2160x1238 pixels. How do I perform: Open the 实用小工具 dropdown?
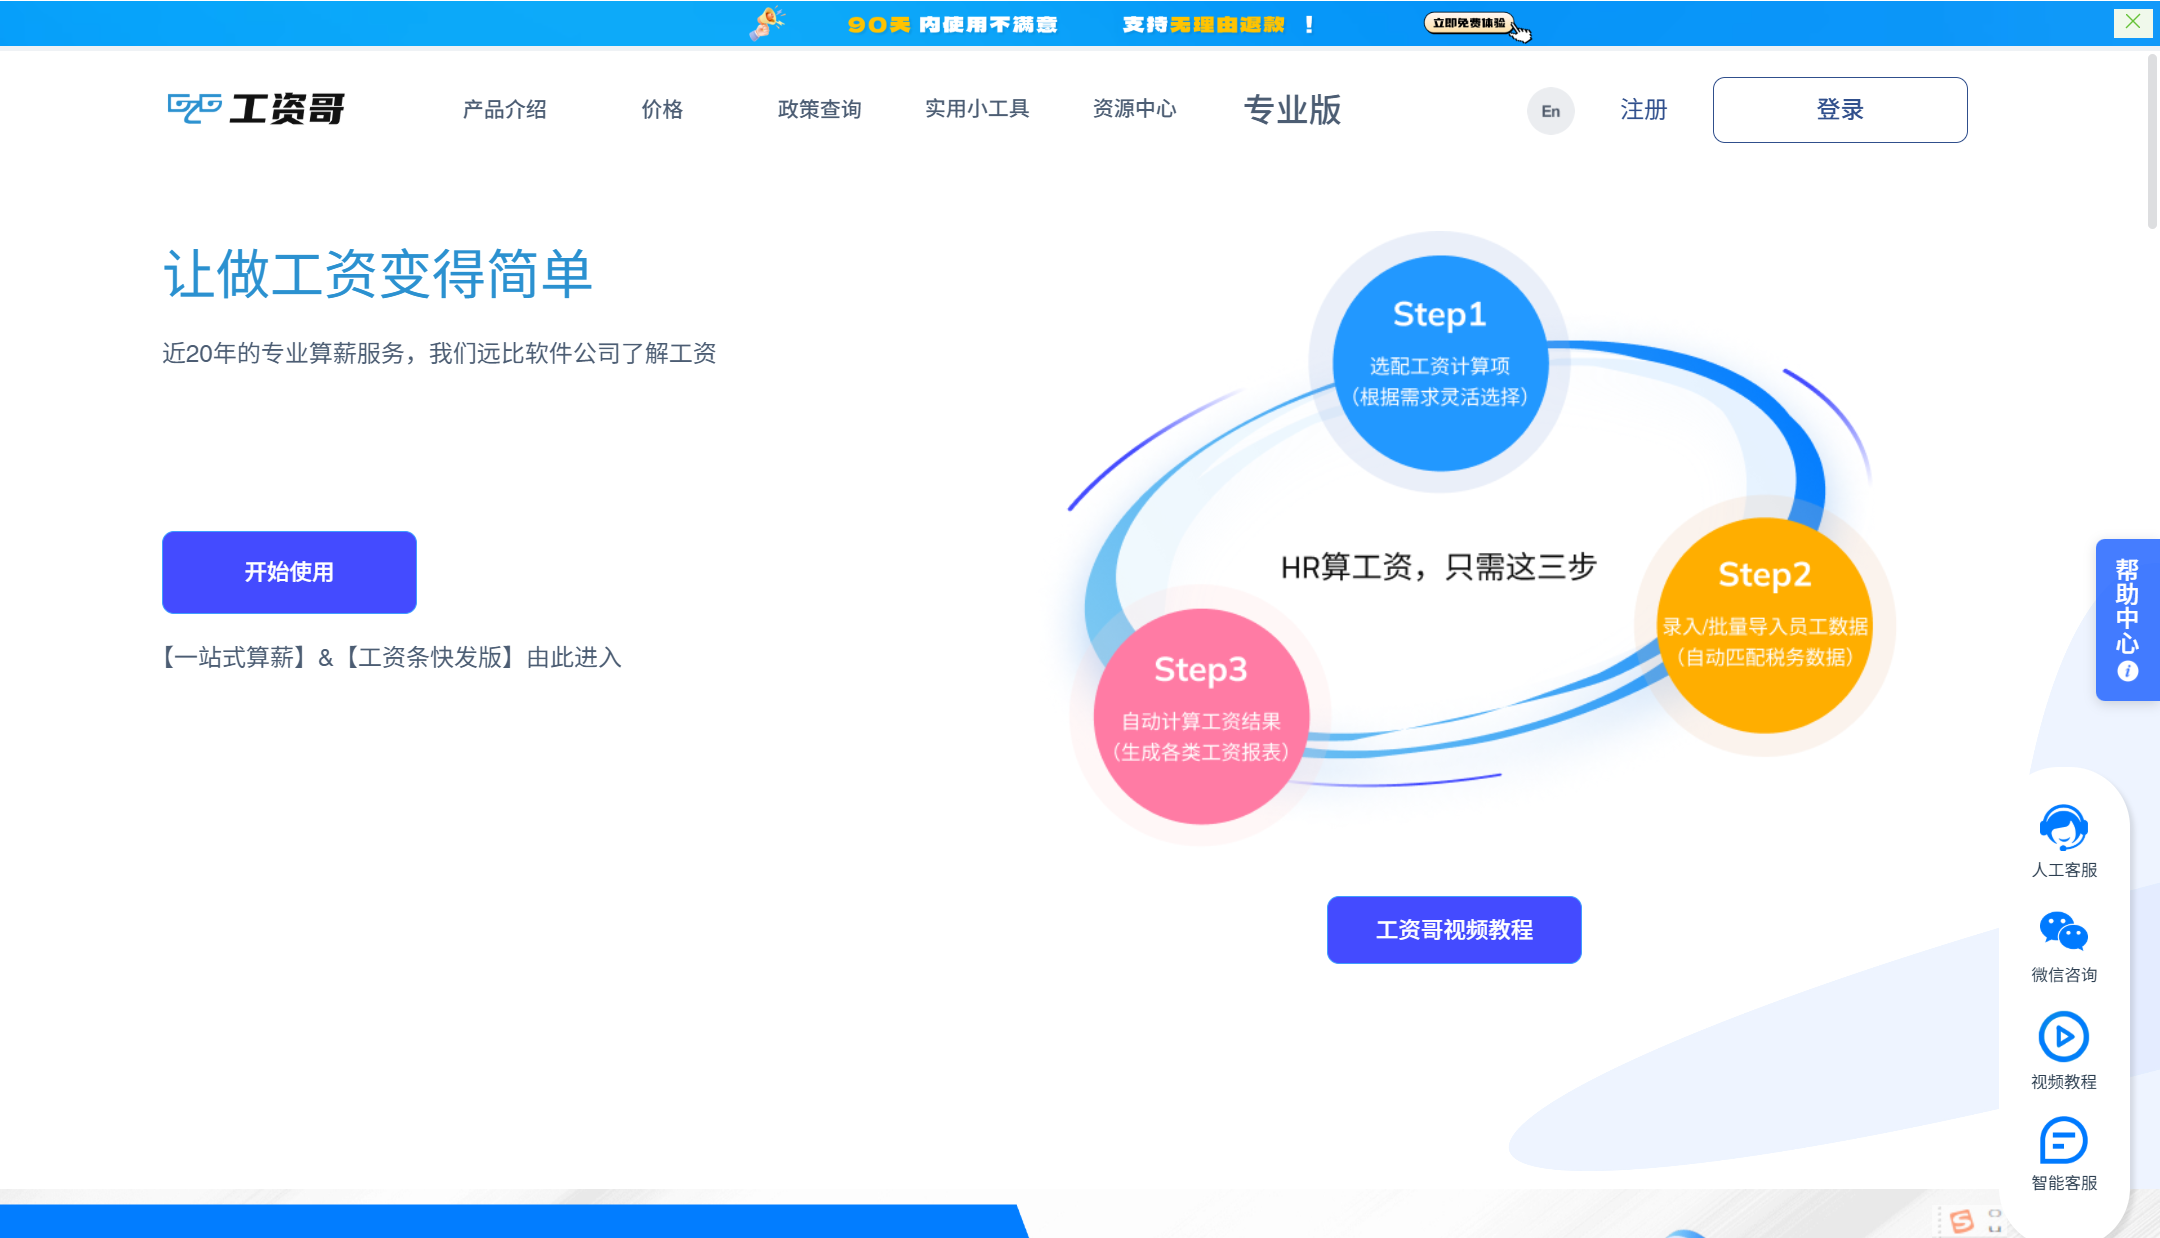click(x=978, y=110)
